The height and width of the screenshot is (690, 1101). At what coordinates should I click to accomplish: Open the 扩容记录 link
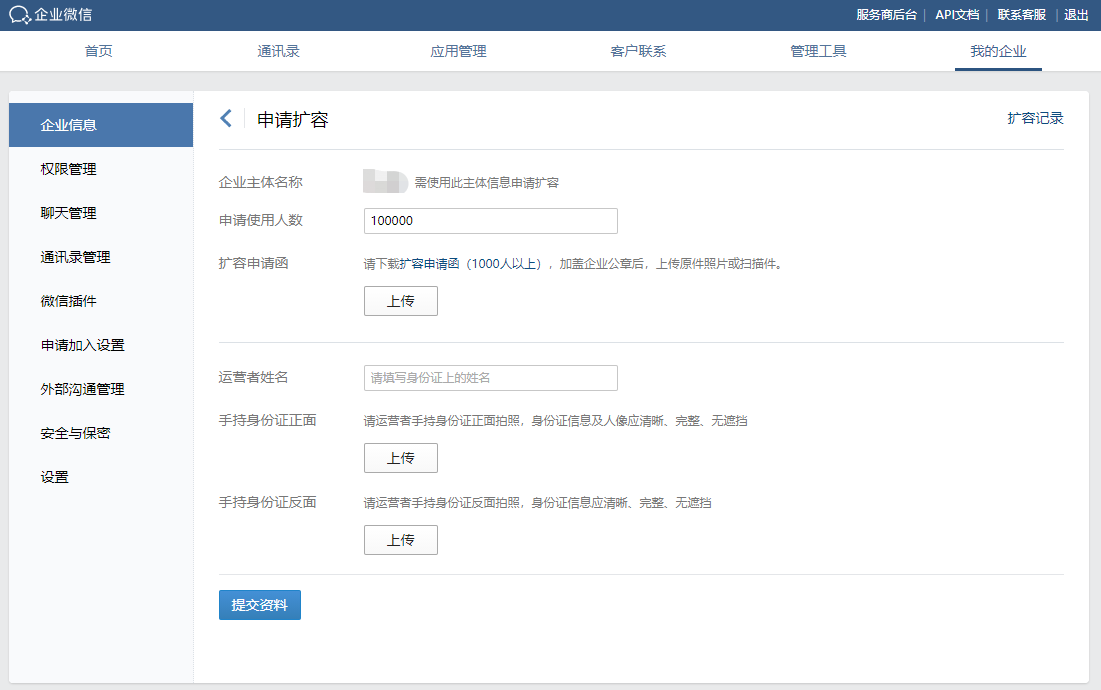(1035, 119)
